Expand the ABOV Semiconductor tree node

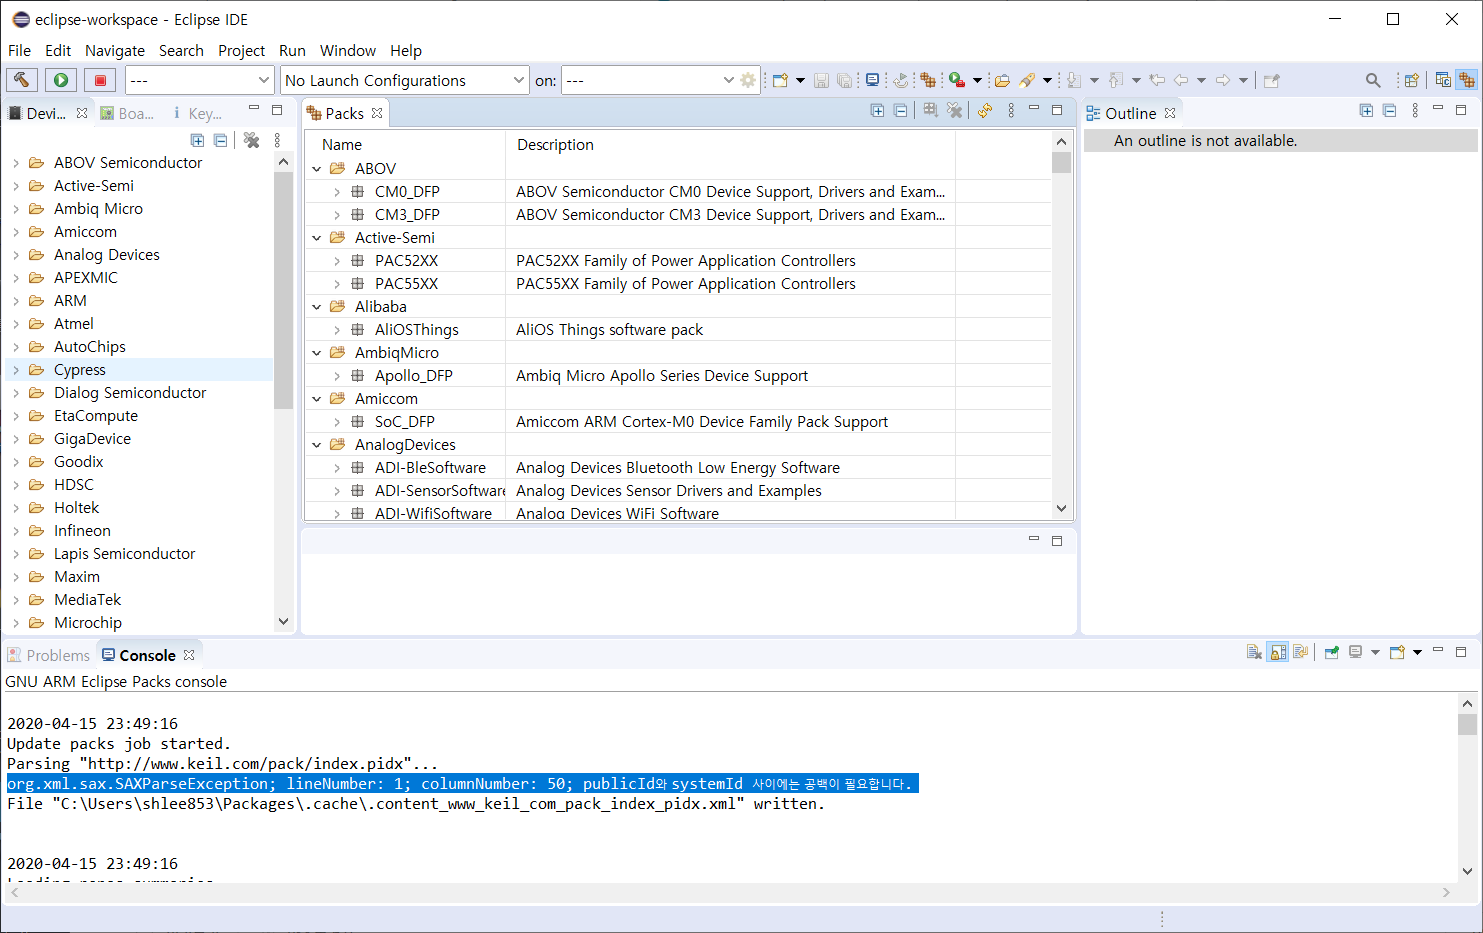coord(16,162)
